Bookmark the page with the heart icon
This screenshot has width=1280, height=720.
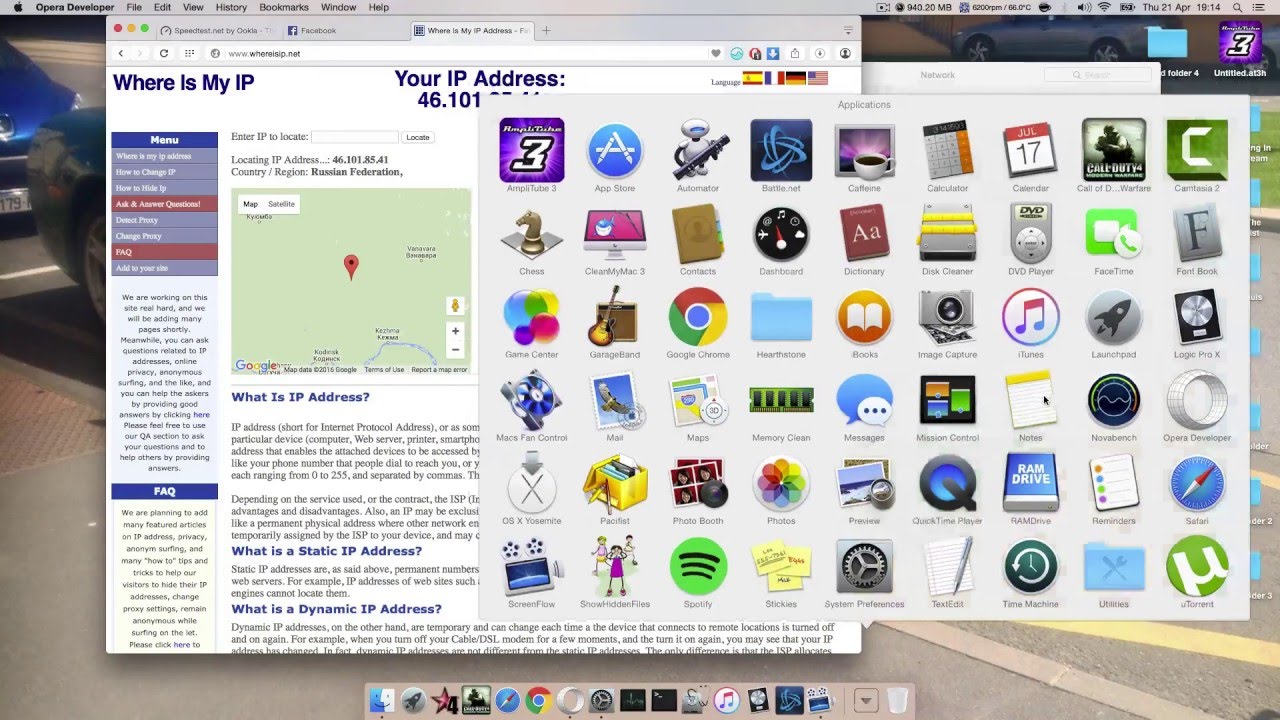(x=716, y=53)
